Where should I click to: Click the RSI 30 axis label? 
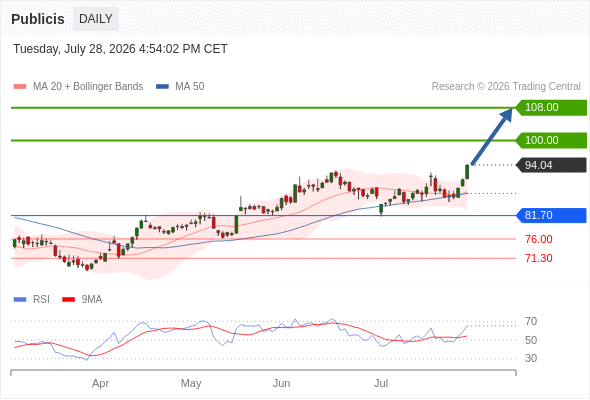click(x=531, y=358)
